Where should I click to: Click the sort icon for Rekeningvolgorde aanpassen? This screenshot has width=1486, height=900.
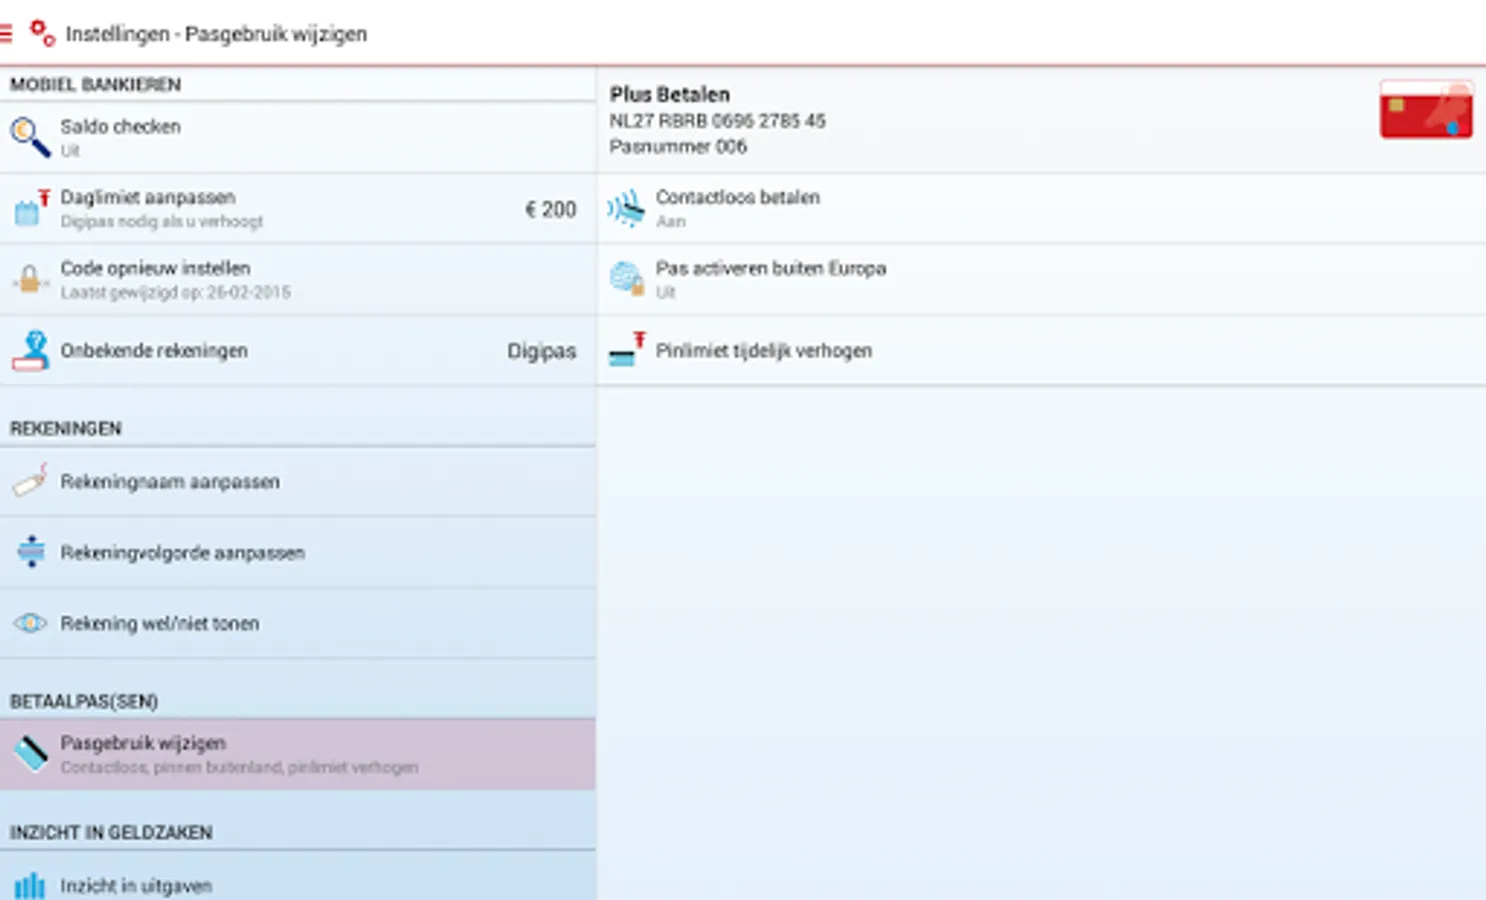(31, 552)
